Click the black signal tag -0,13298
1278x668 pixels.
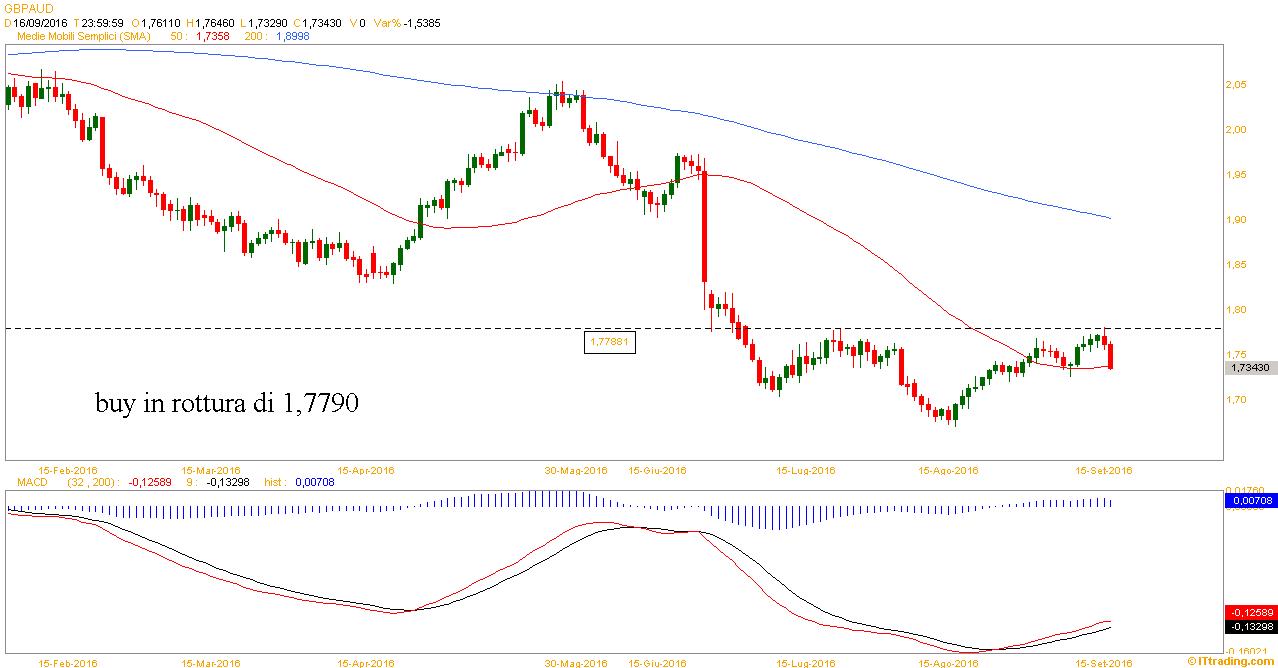pyautogui.click(x=1250, y=627)
